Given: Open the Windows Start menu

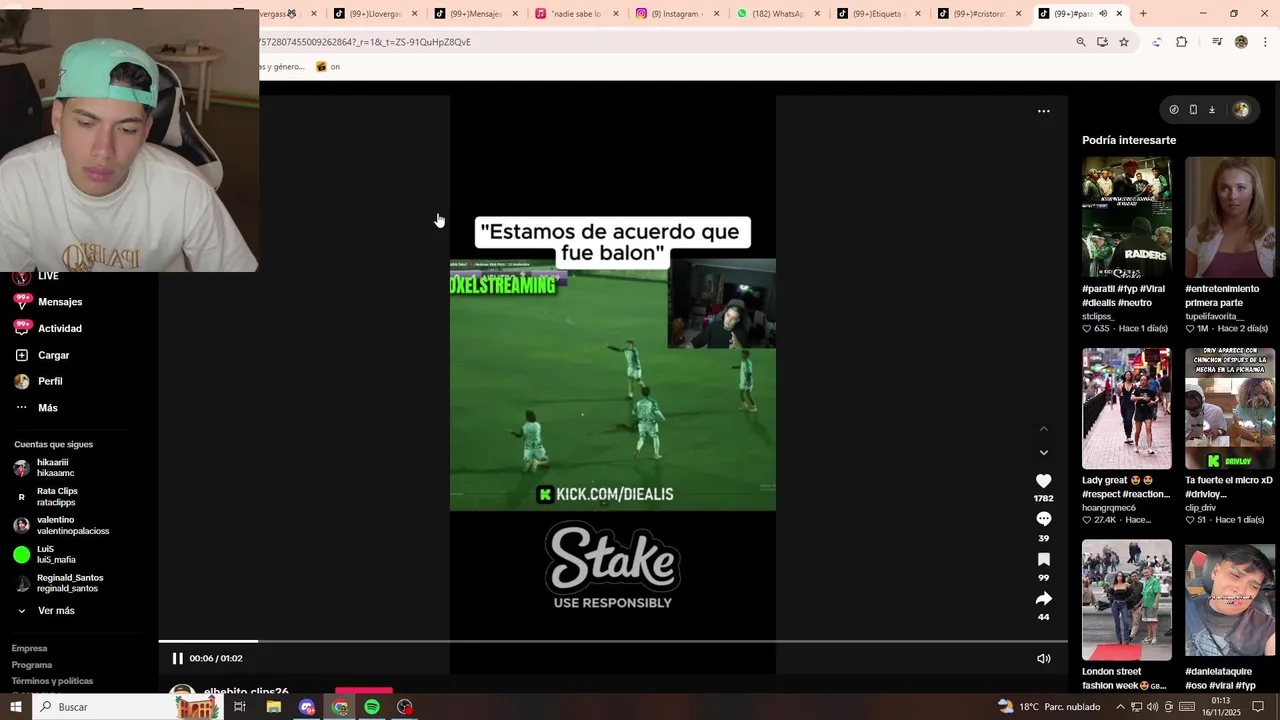Looking at the screenshot, I should tap(15, 707).
